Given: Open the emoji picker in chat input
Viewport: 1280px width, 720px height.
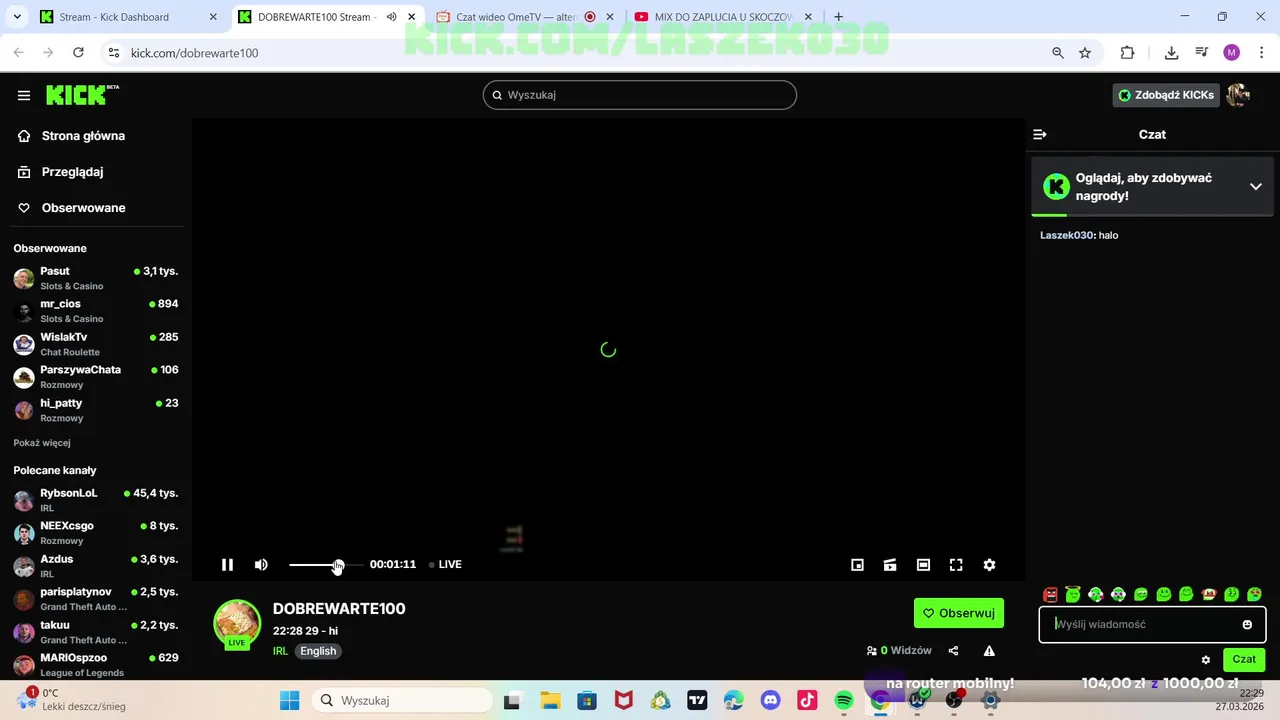Looking at the screenshot, I should pos(1247,624).
